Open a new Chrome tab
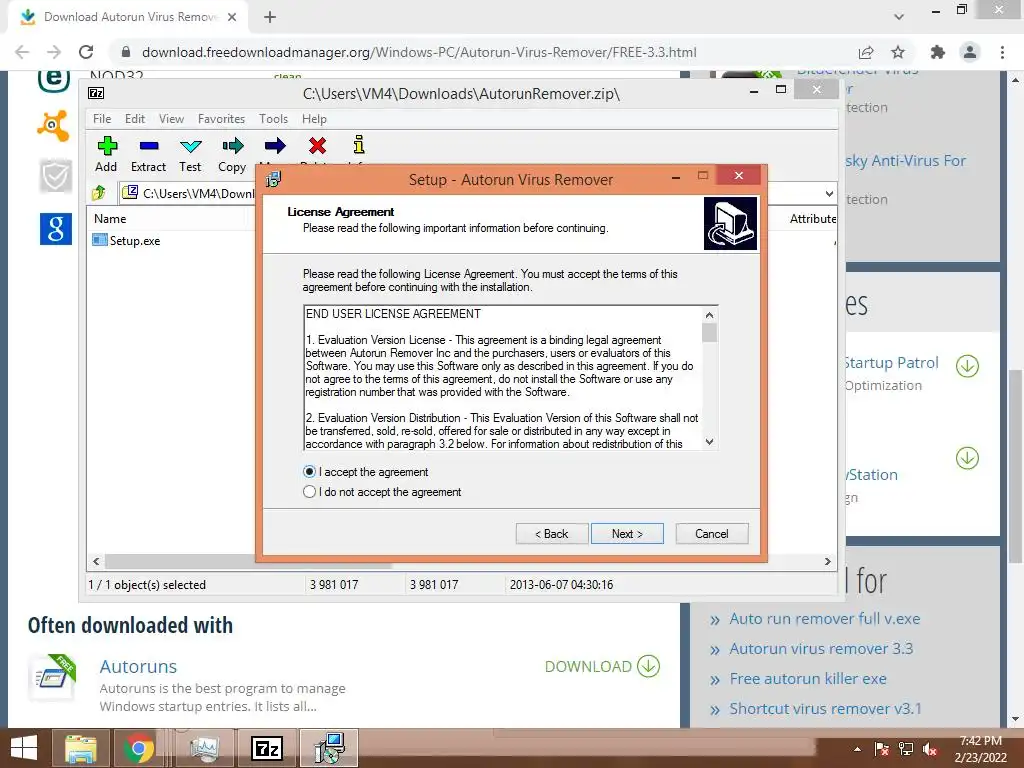The image size is (1024, 768). 270,17
